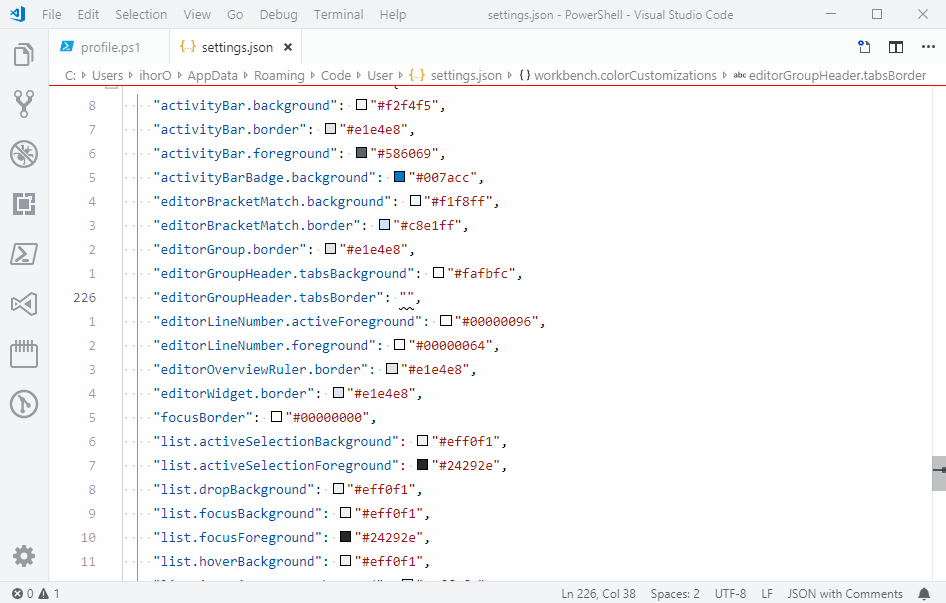Open the Debug view (crossed bug icon)
The height and width of the screenshot is (603, 946).
click(x=24, y=154)
